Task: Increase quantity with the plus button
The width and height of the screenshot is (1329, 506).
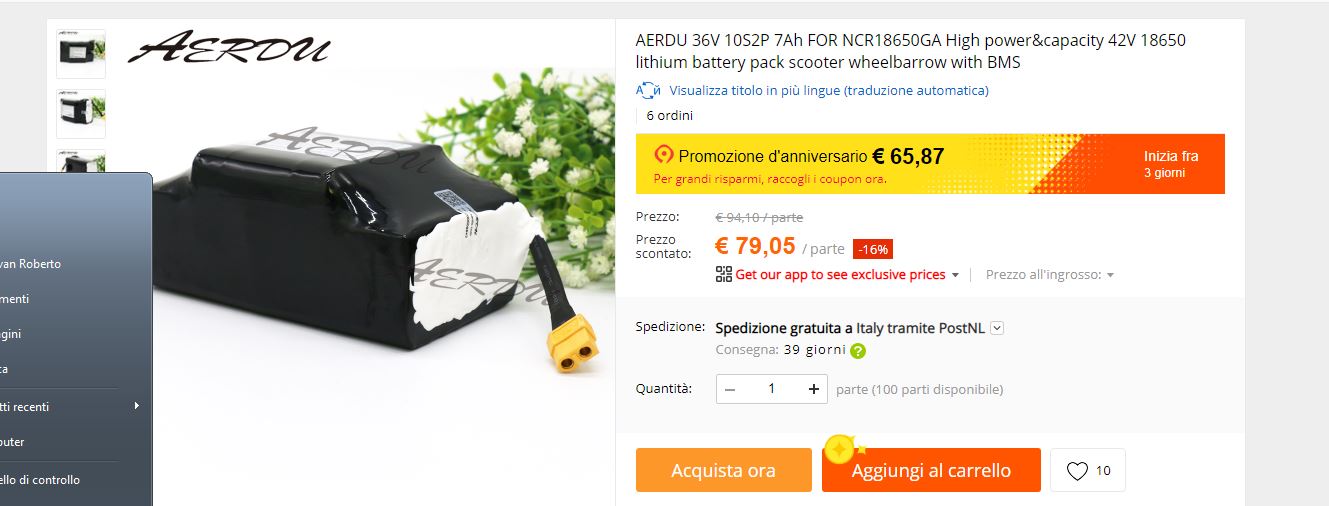Action: coord(814,389)
